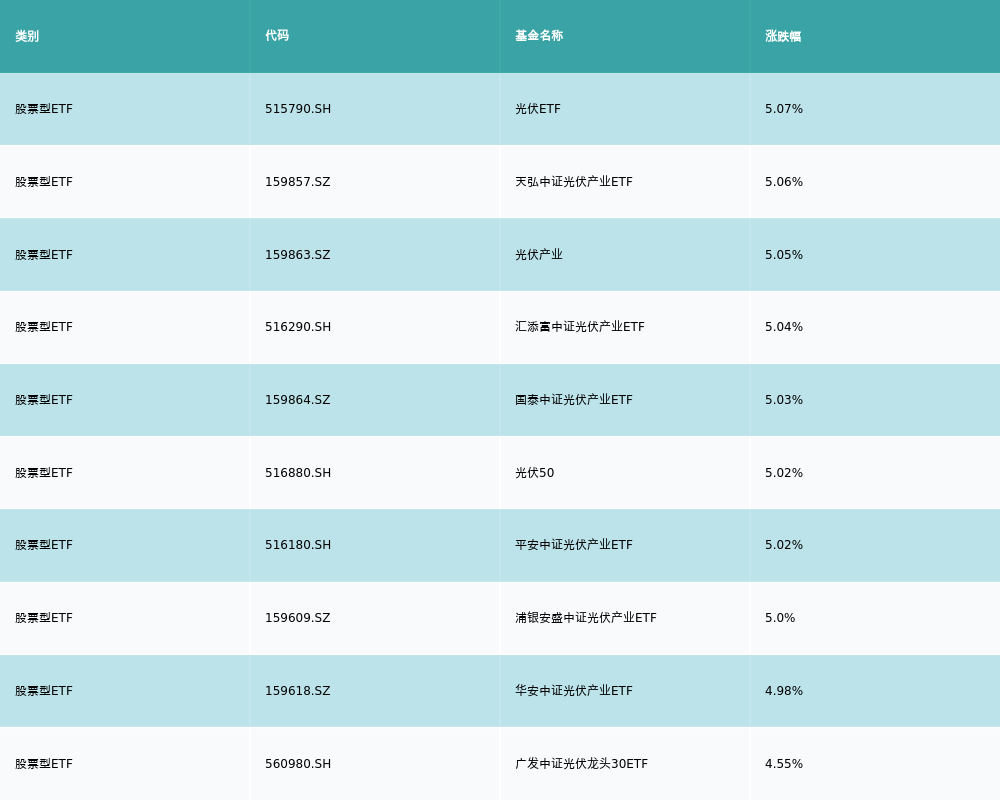Select fund code 159864.SZ
The width and height of the screenshot is (1000, 800).
298,400
